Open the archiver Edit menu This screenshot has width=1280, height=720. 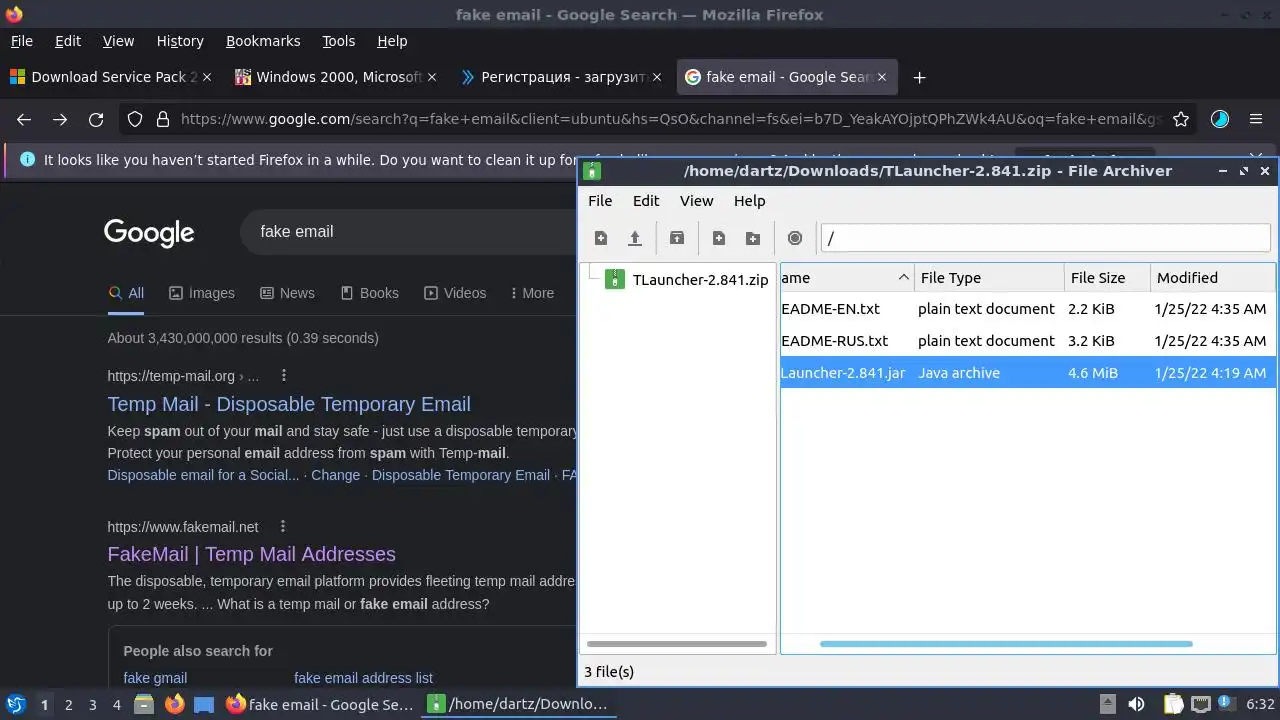point(646,200)
